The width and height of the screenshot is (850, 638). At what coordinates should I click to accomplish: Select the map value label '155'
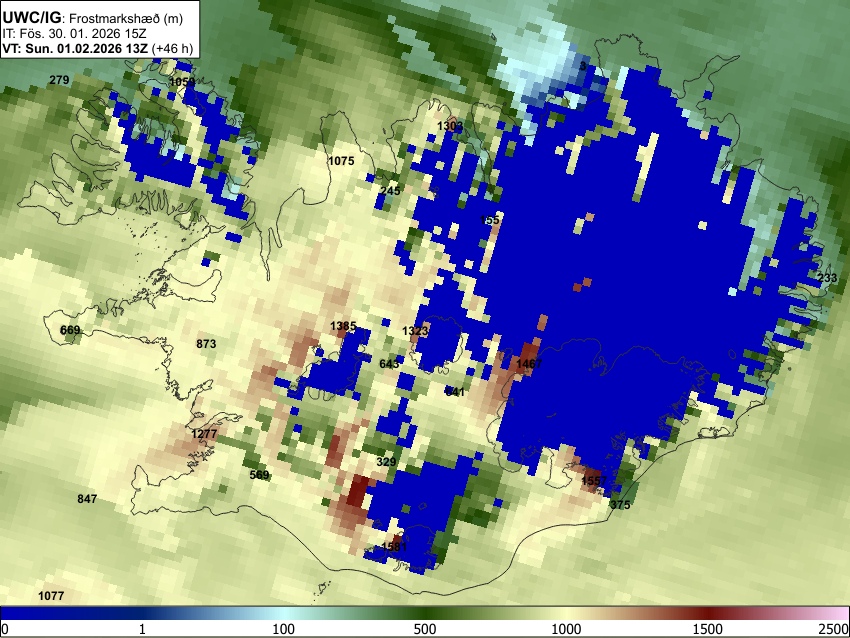point(490,220)
